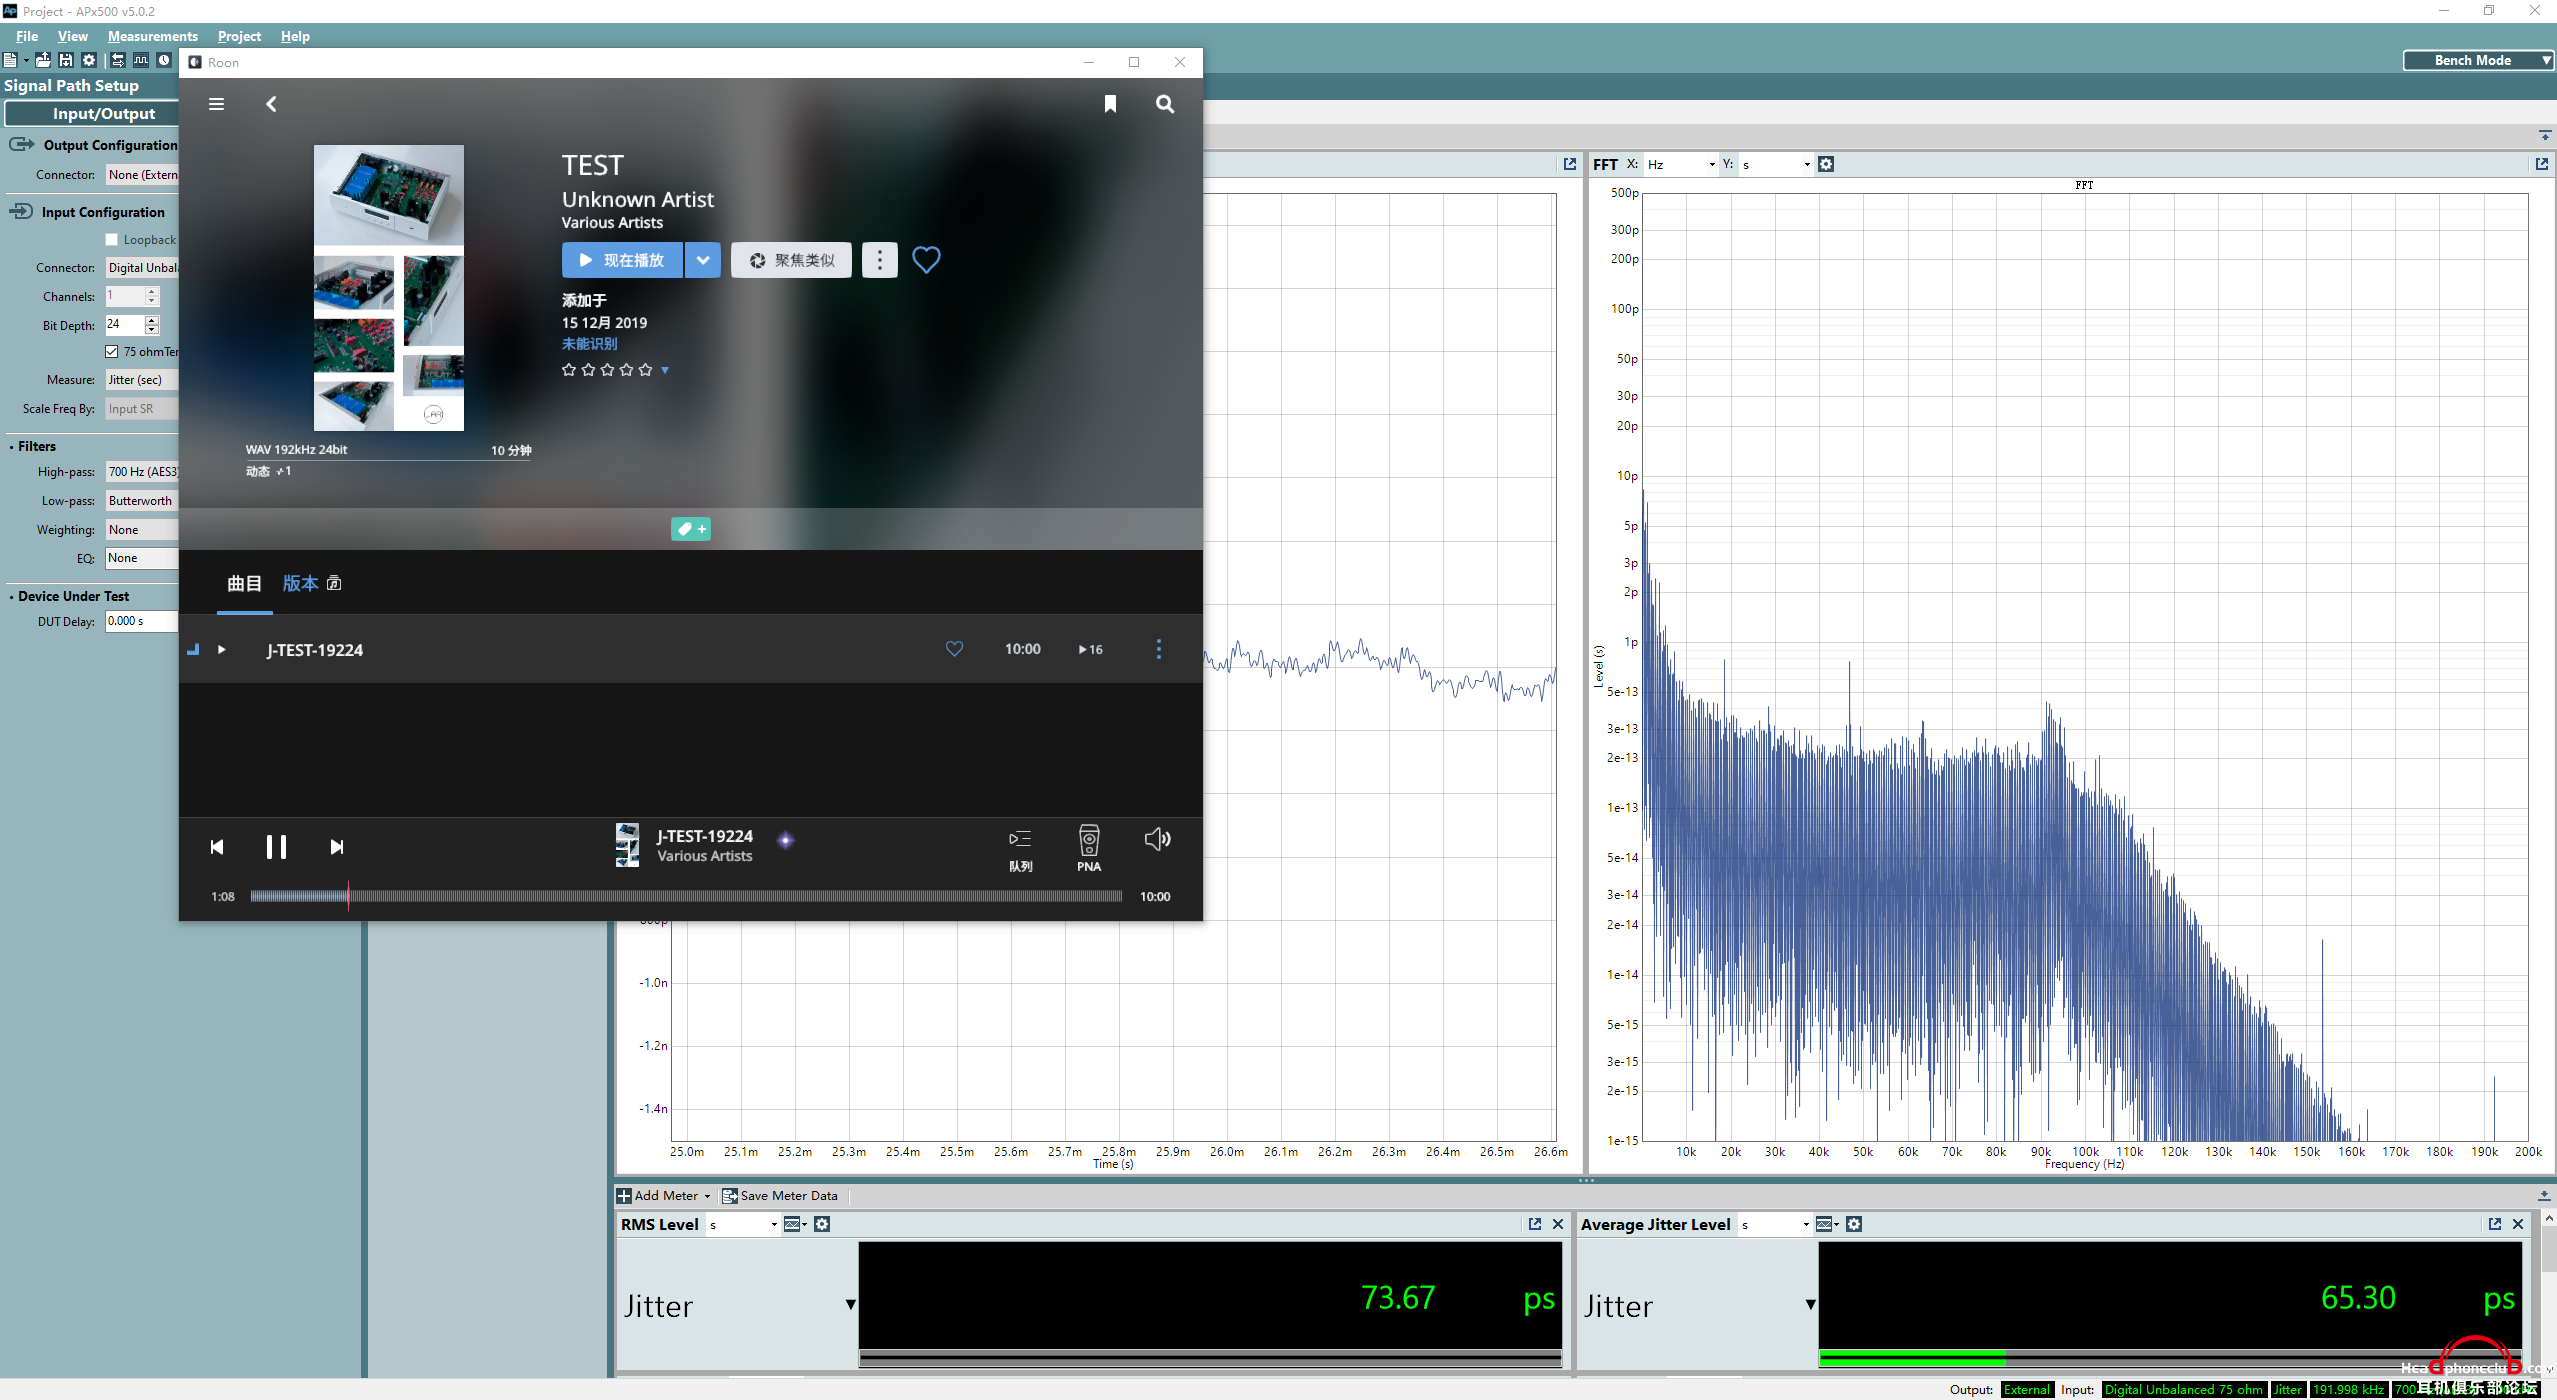Click the 未能识别 unidentified link

(x=589, y=344)
